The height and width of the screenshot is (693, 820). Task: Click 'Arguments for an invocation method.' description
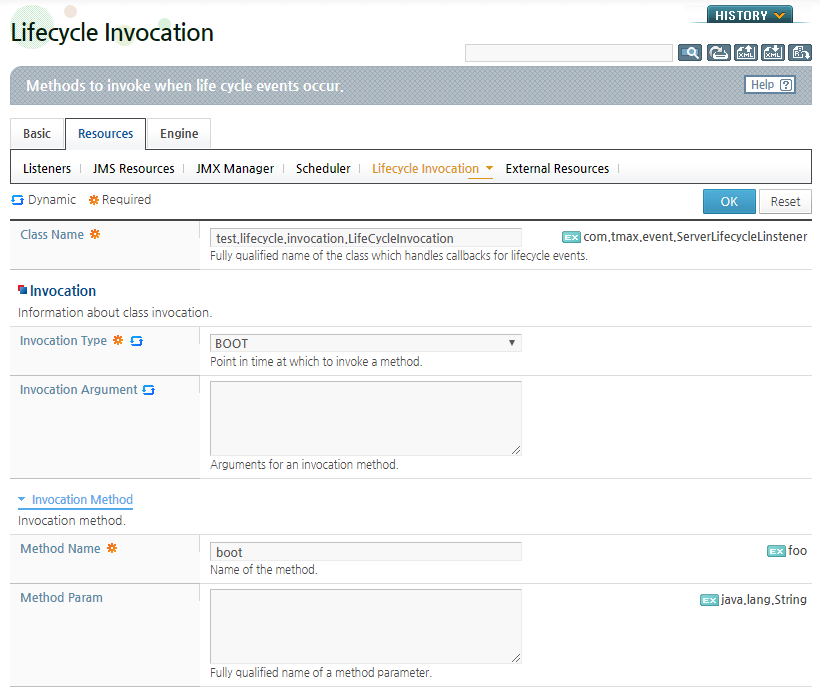[x=304, y=464]
